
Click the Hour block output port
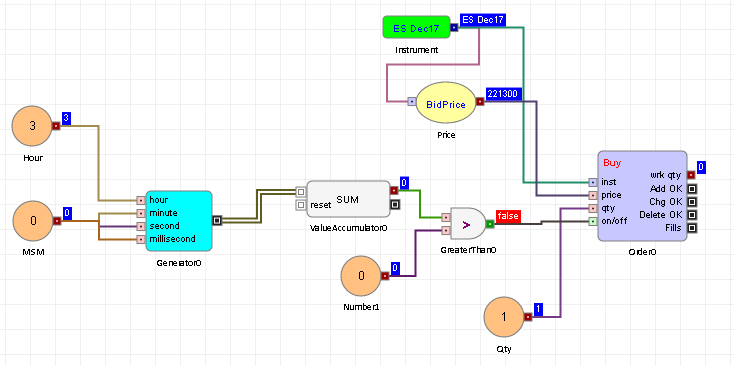(x=56, y=125)
